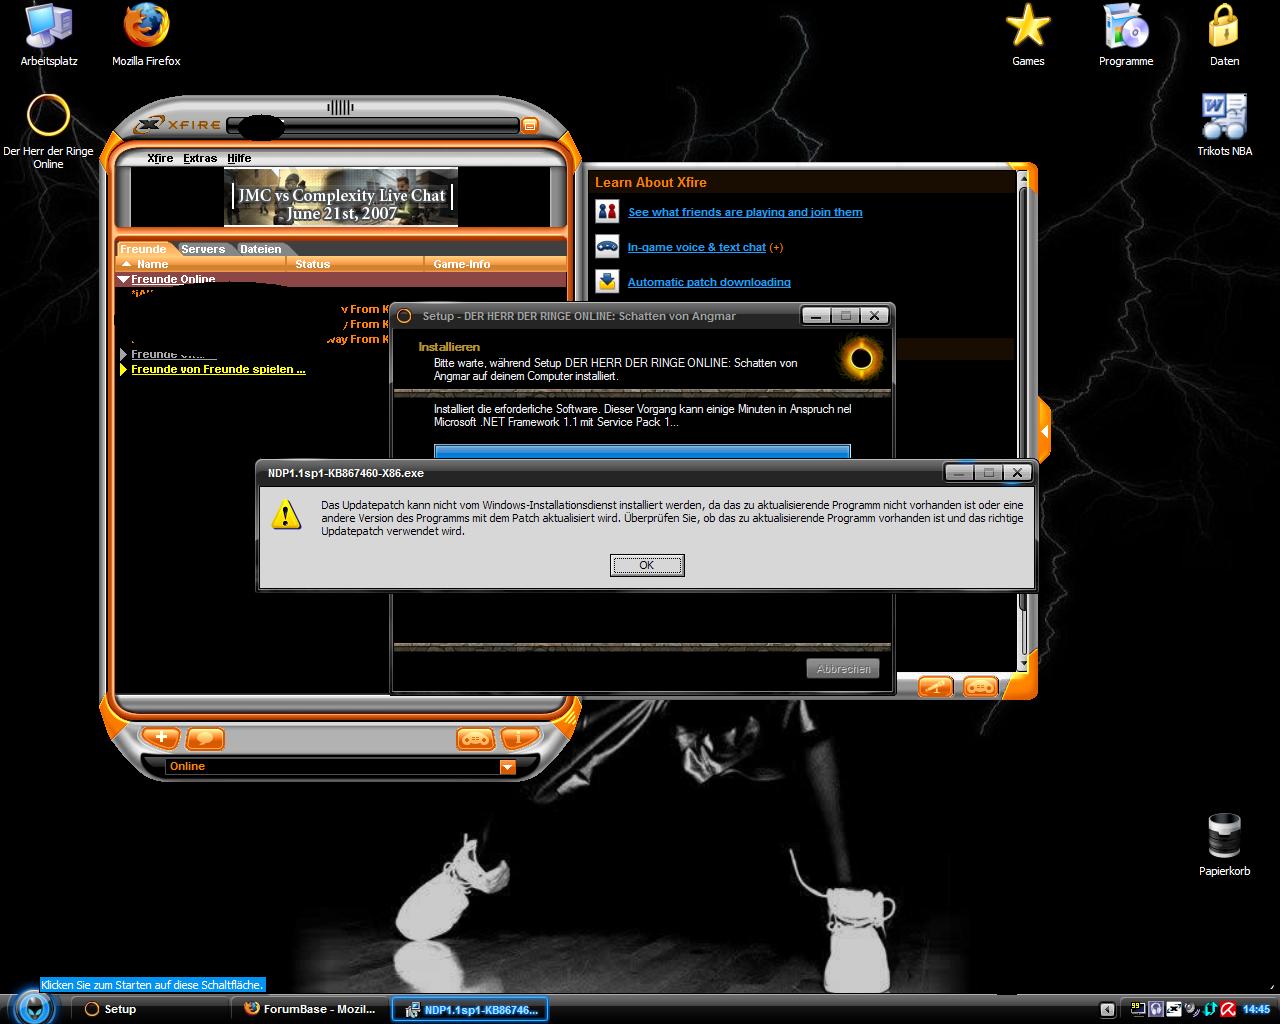Image resolution: width=1280 pixels, height=1024 pixels.
Task: Expand the Freunde von Freunde spielen group
Action: [x=124, y=370]
